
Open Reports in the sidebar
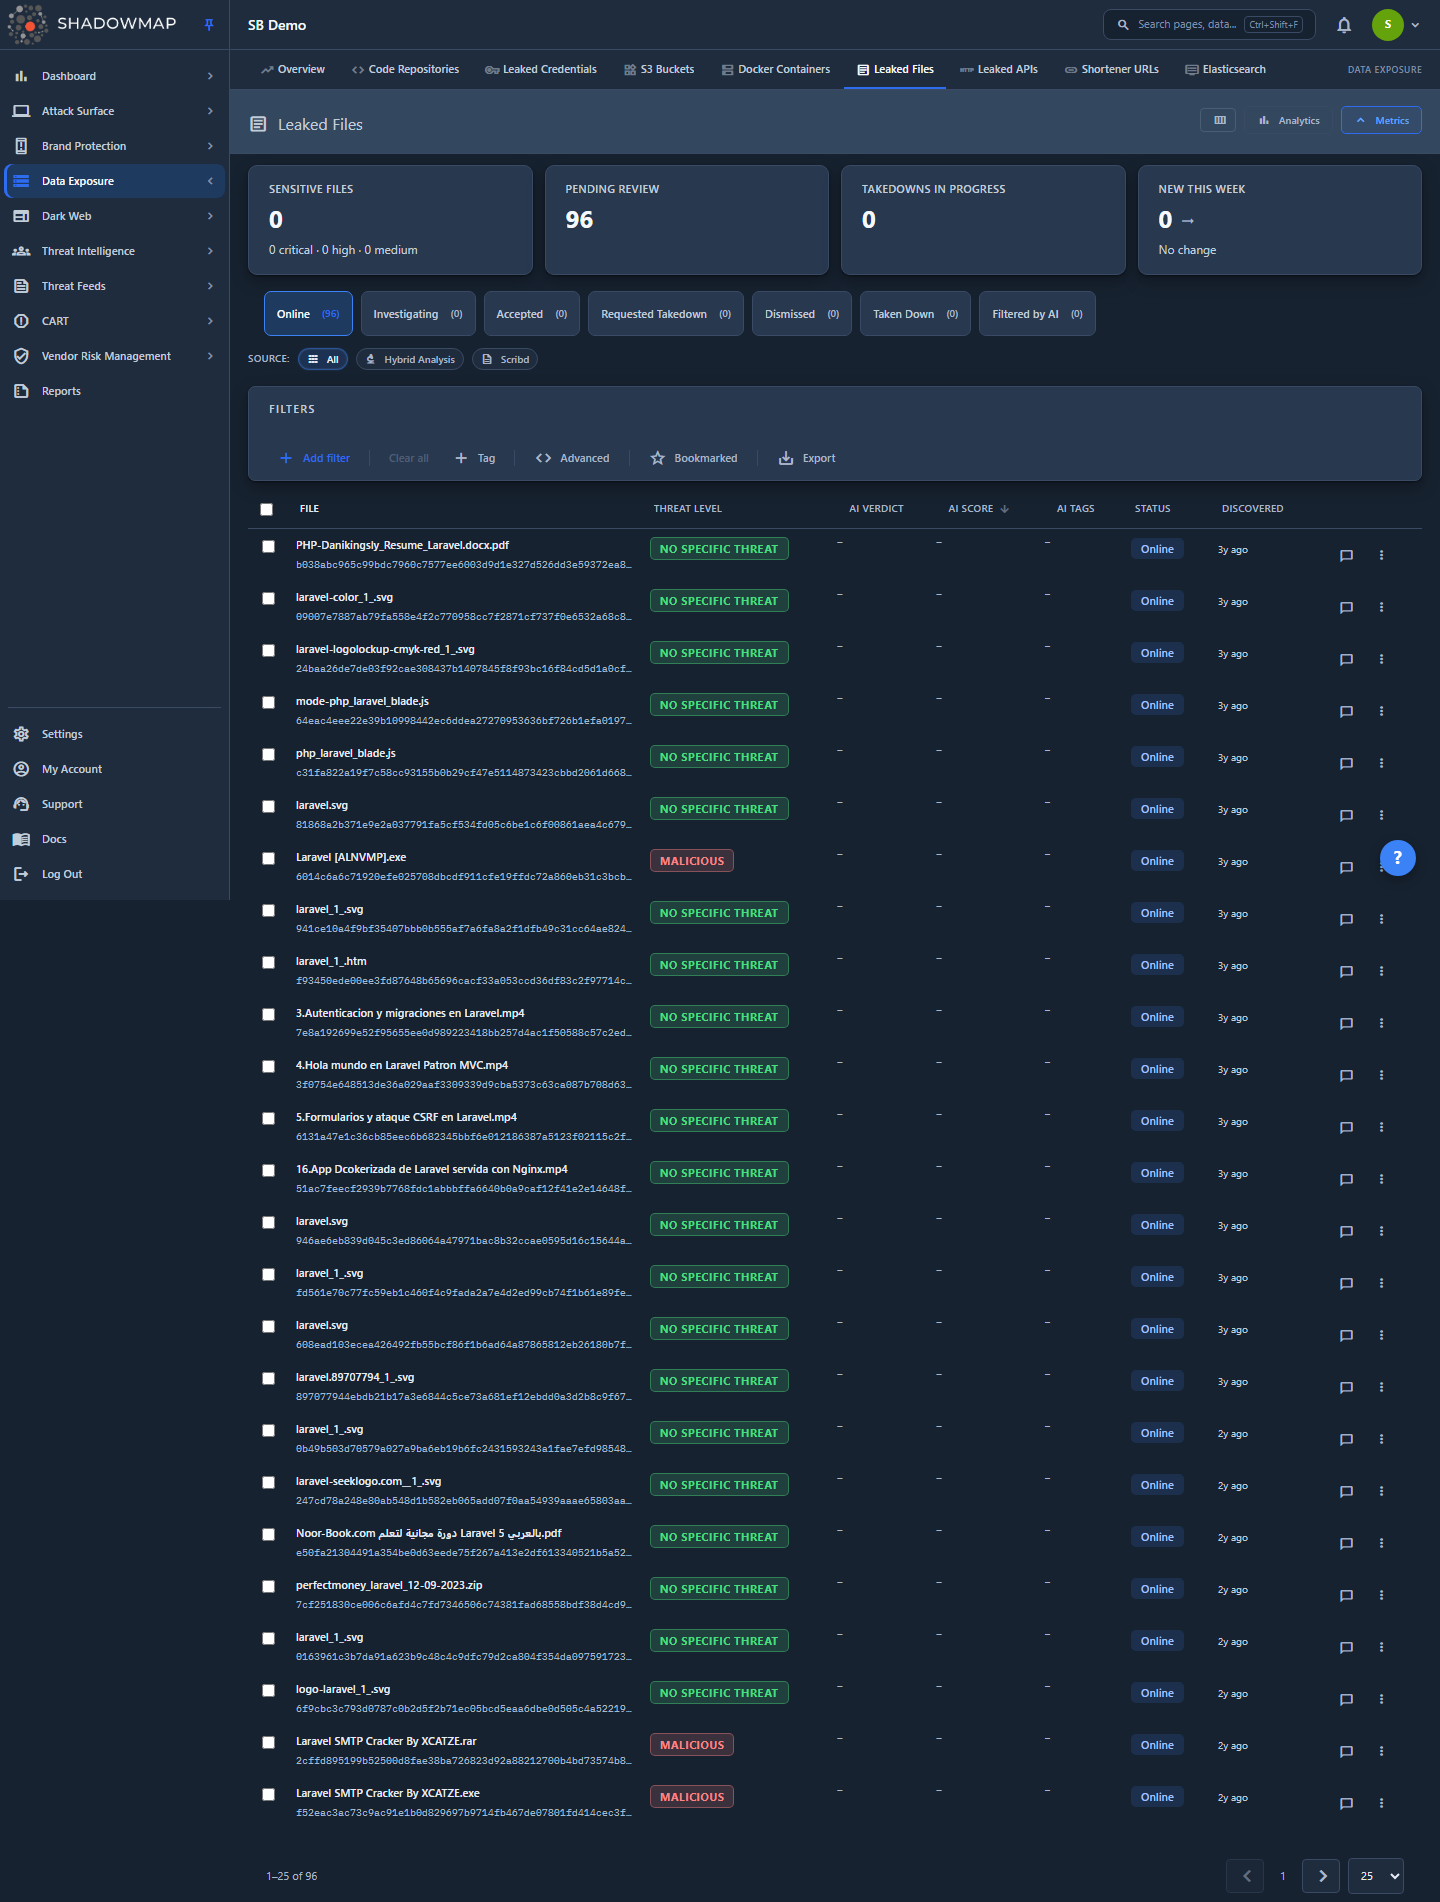point(61,391)
